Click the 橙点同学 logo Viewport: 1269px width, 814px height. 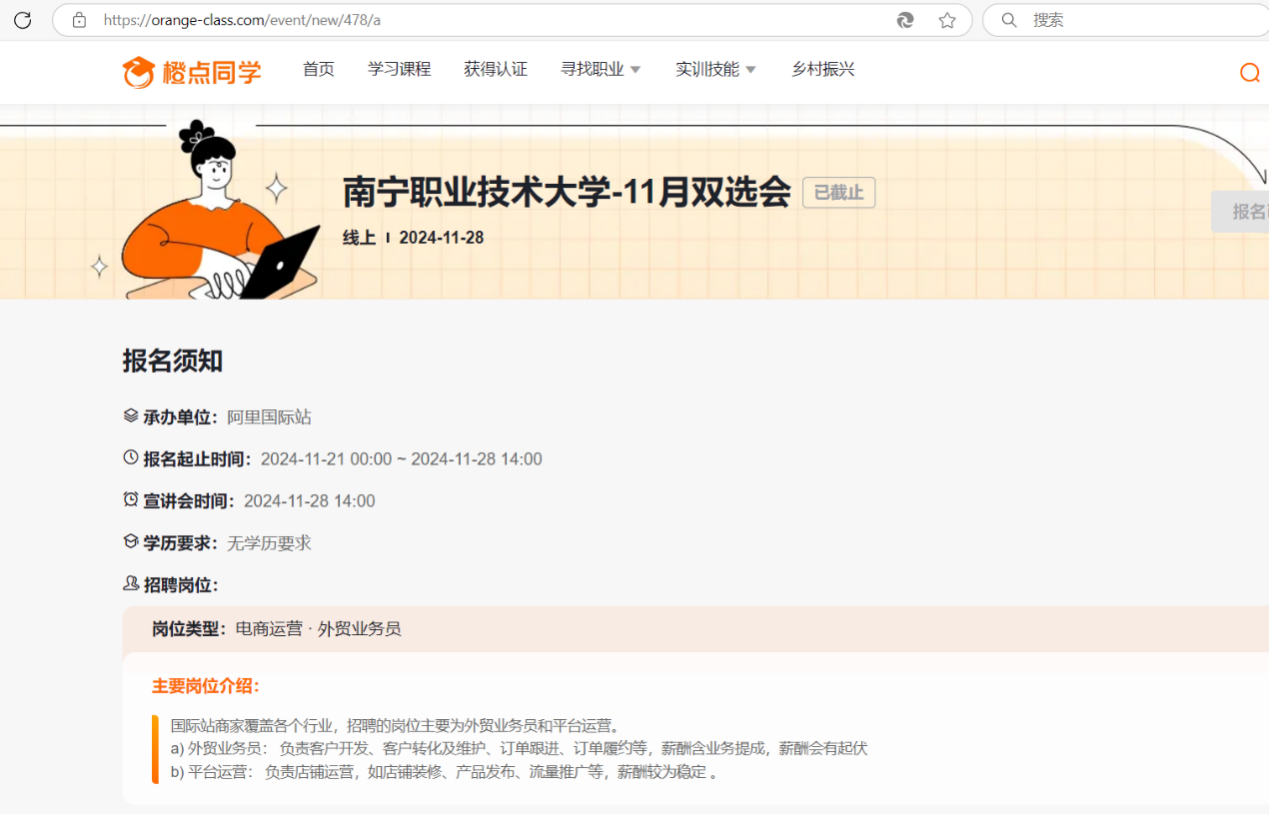192,71
